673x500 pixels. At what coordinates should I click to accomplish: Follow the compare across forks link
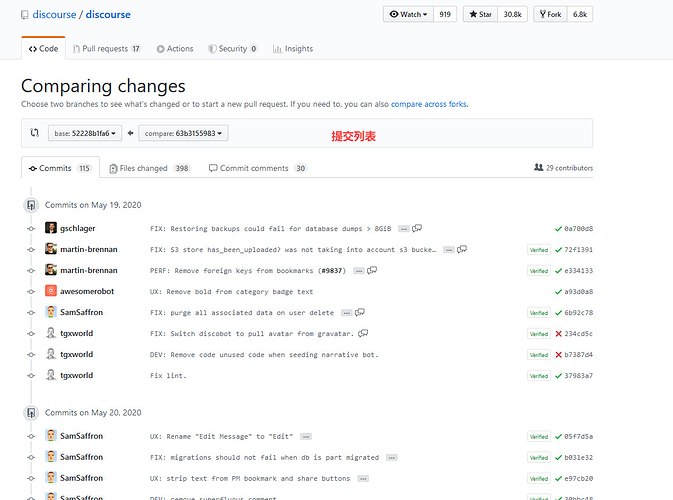point(429,104)
